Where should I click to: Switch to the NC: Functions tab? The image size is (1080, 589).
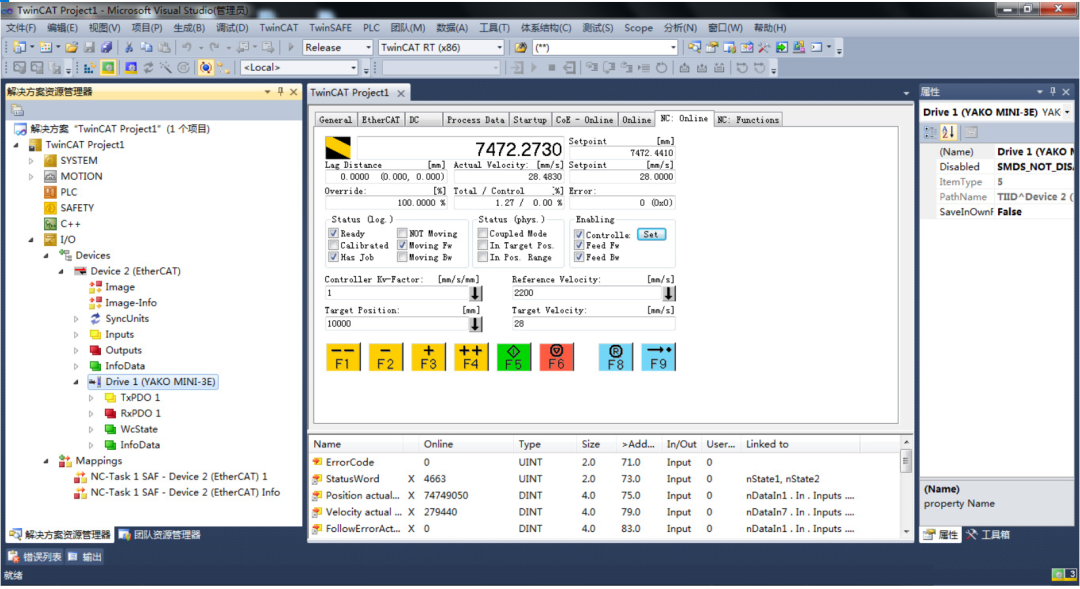747,120
